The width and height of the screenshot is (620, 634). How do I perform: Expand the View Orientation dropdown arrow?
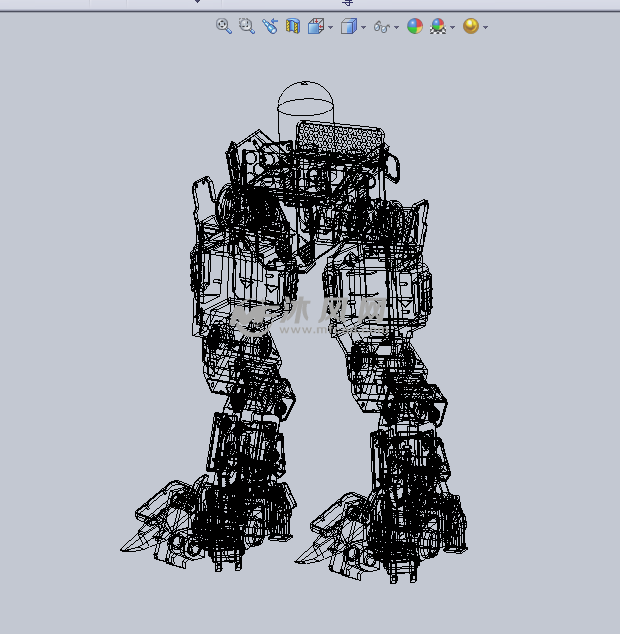pos(331,27)
